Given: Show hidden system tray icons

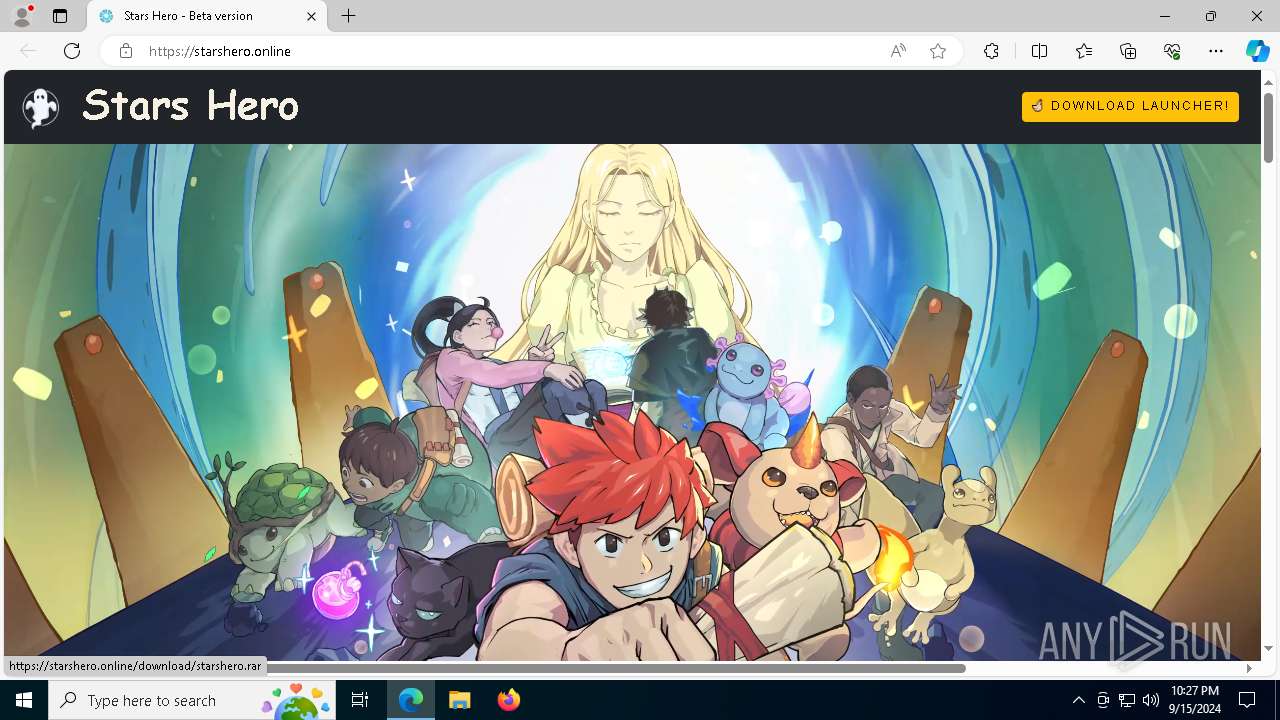Looking at the screenshot, I should click(x=1078, y=700).
